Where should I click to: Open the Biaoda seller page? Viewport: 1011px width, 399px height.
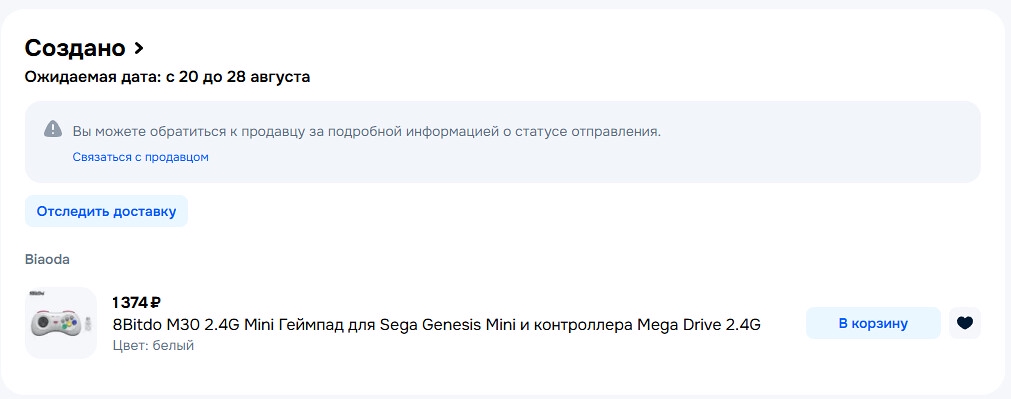tap(47, 260)
